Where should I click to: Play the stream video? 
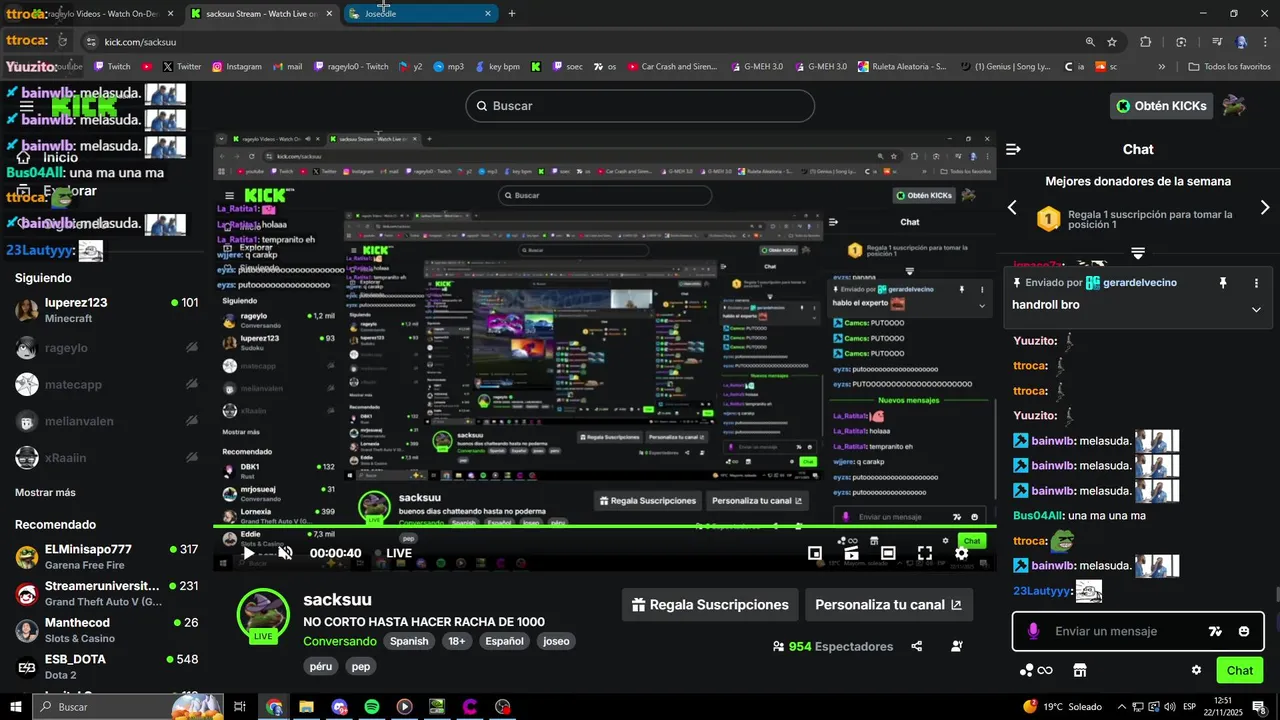[x=249, y=553]
